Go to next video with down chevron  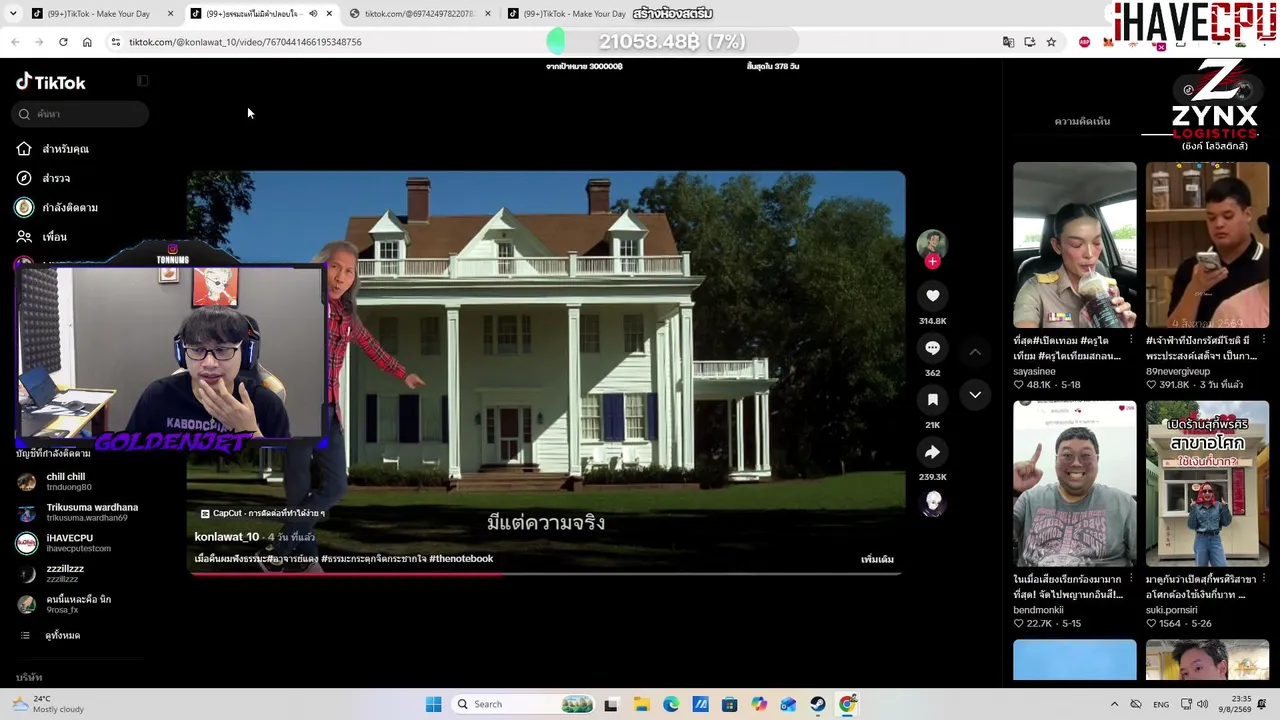tap(975, 395)
